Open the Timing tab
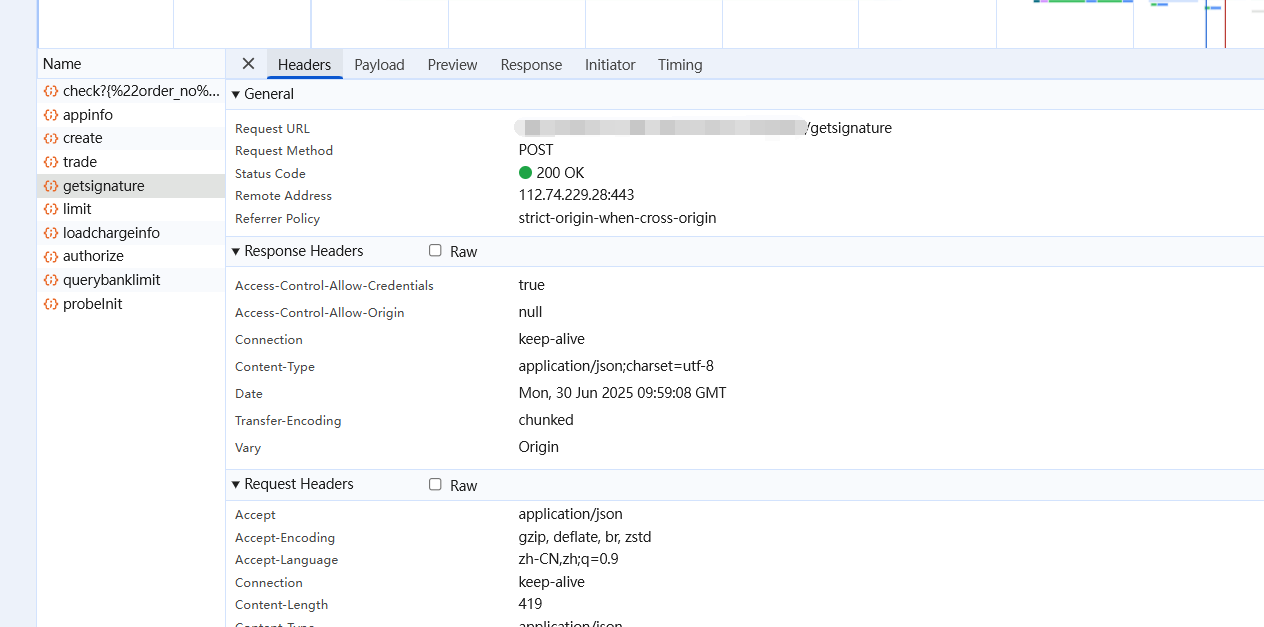This screenshot has height=627, width=1264. (680, 65)
